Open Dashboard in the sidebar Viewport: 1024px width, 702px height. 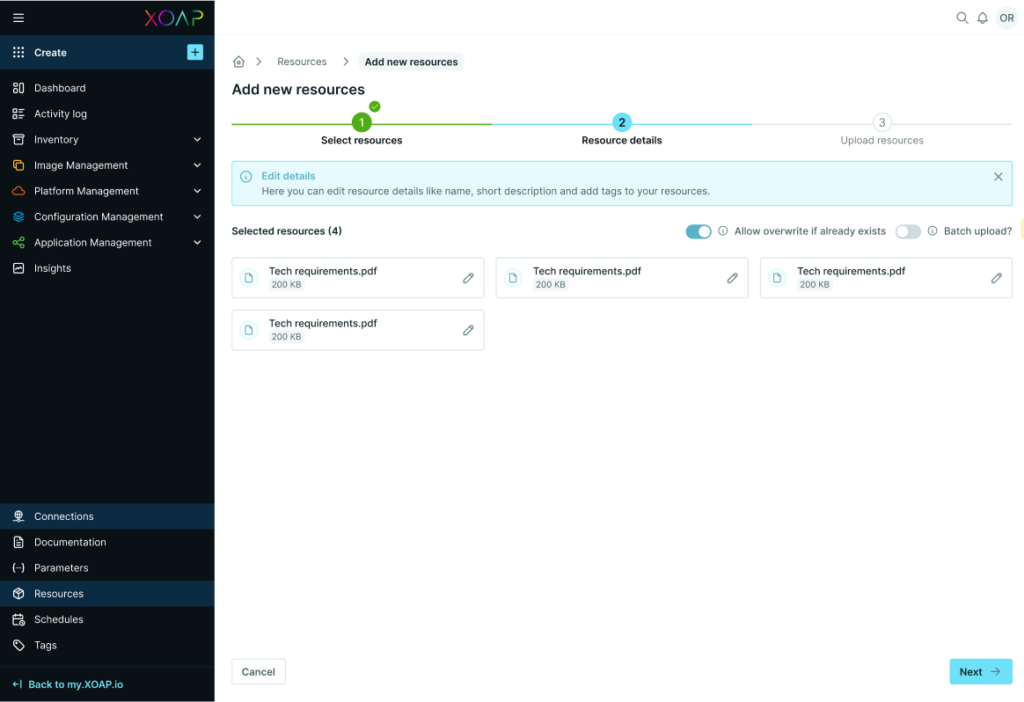tap(107, 88)
